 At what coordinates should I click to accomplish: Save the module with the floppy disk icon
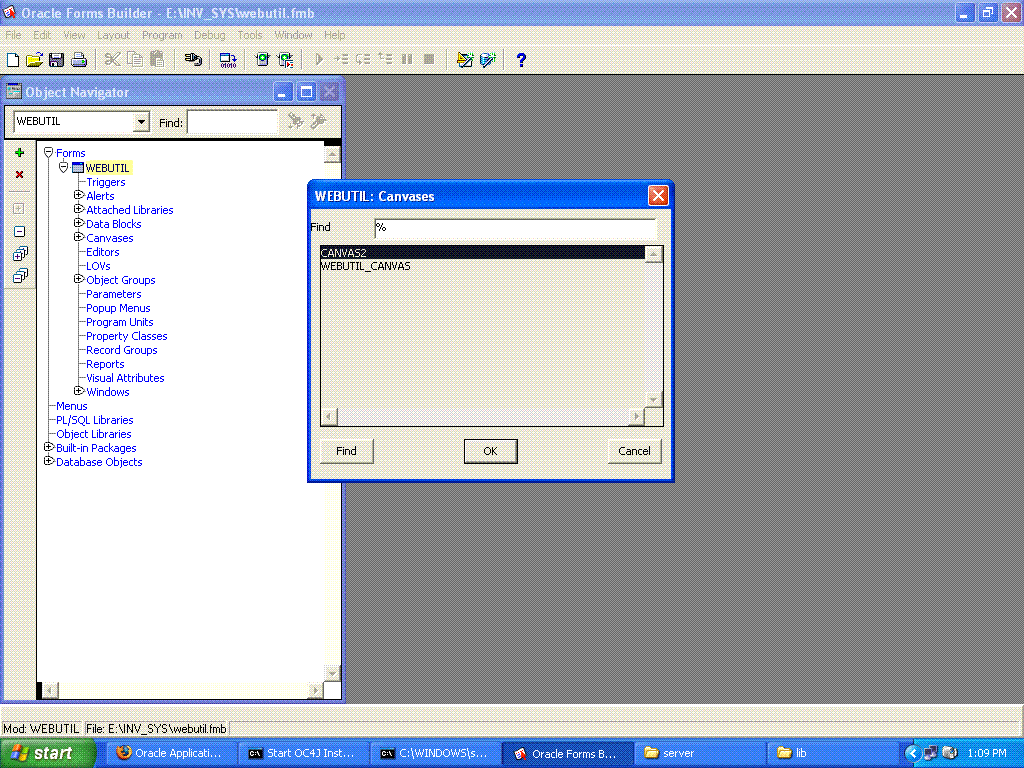pos(56,60)
